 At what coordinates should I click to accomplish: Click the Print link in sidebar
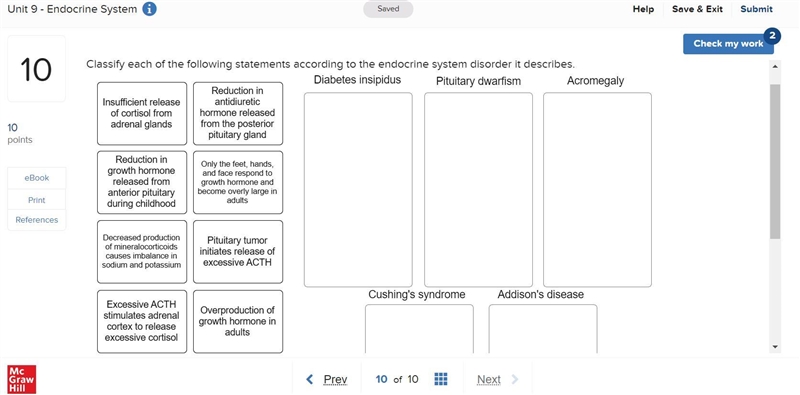click(37, 200)
